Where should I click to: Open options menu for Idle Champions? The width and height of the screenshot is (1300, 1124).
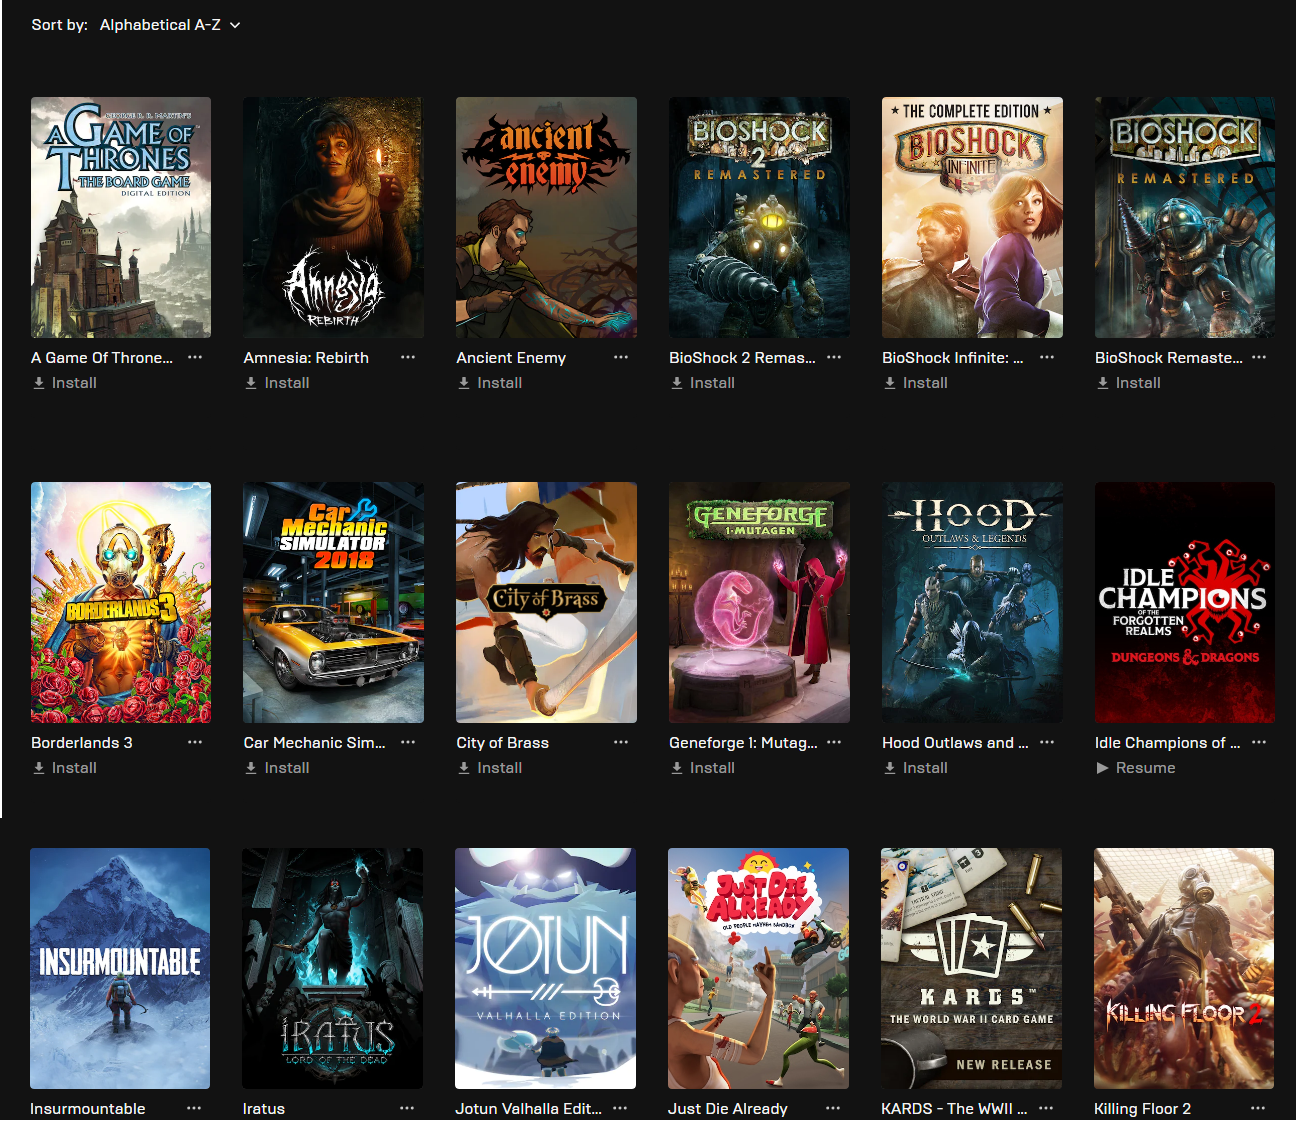pyautogui.click(x=1259, y=742)
